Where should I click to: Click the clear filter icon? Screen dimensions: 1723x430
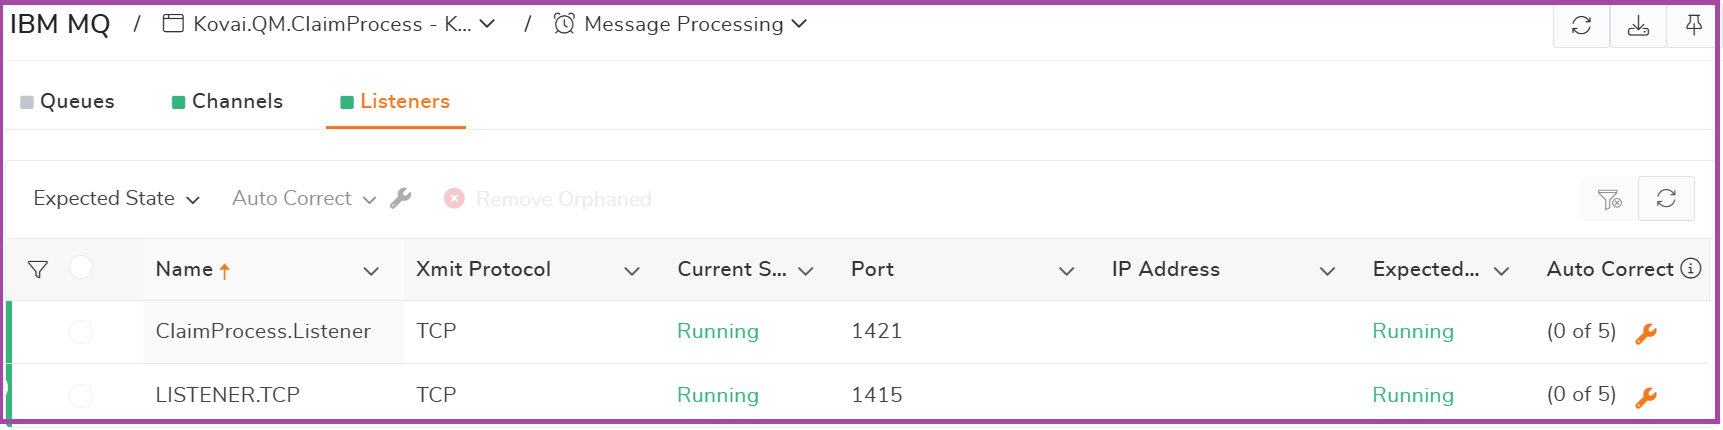[1609, 199]
